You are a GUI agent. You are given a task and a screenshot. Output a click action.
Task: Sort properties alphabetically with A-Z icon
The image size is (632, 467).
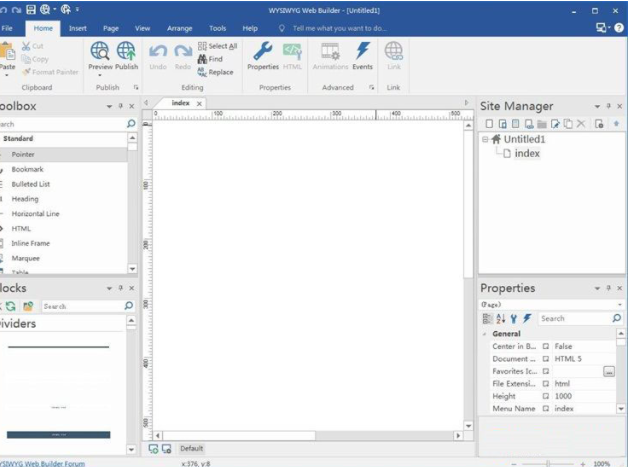(501, 319)
